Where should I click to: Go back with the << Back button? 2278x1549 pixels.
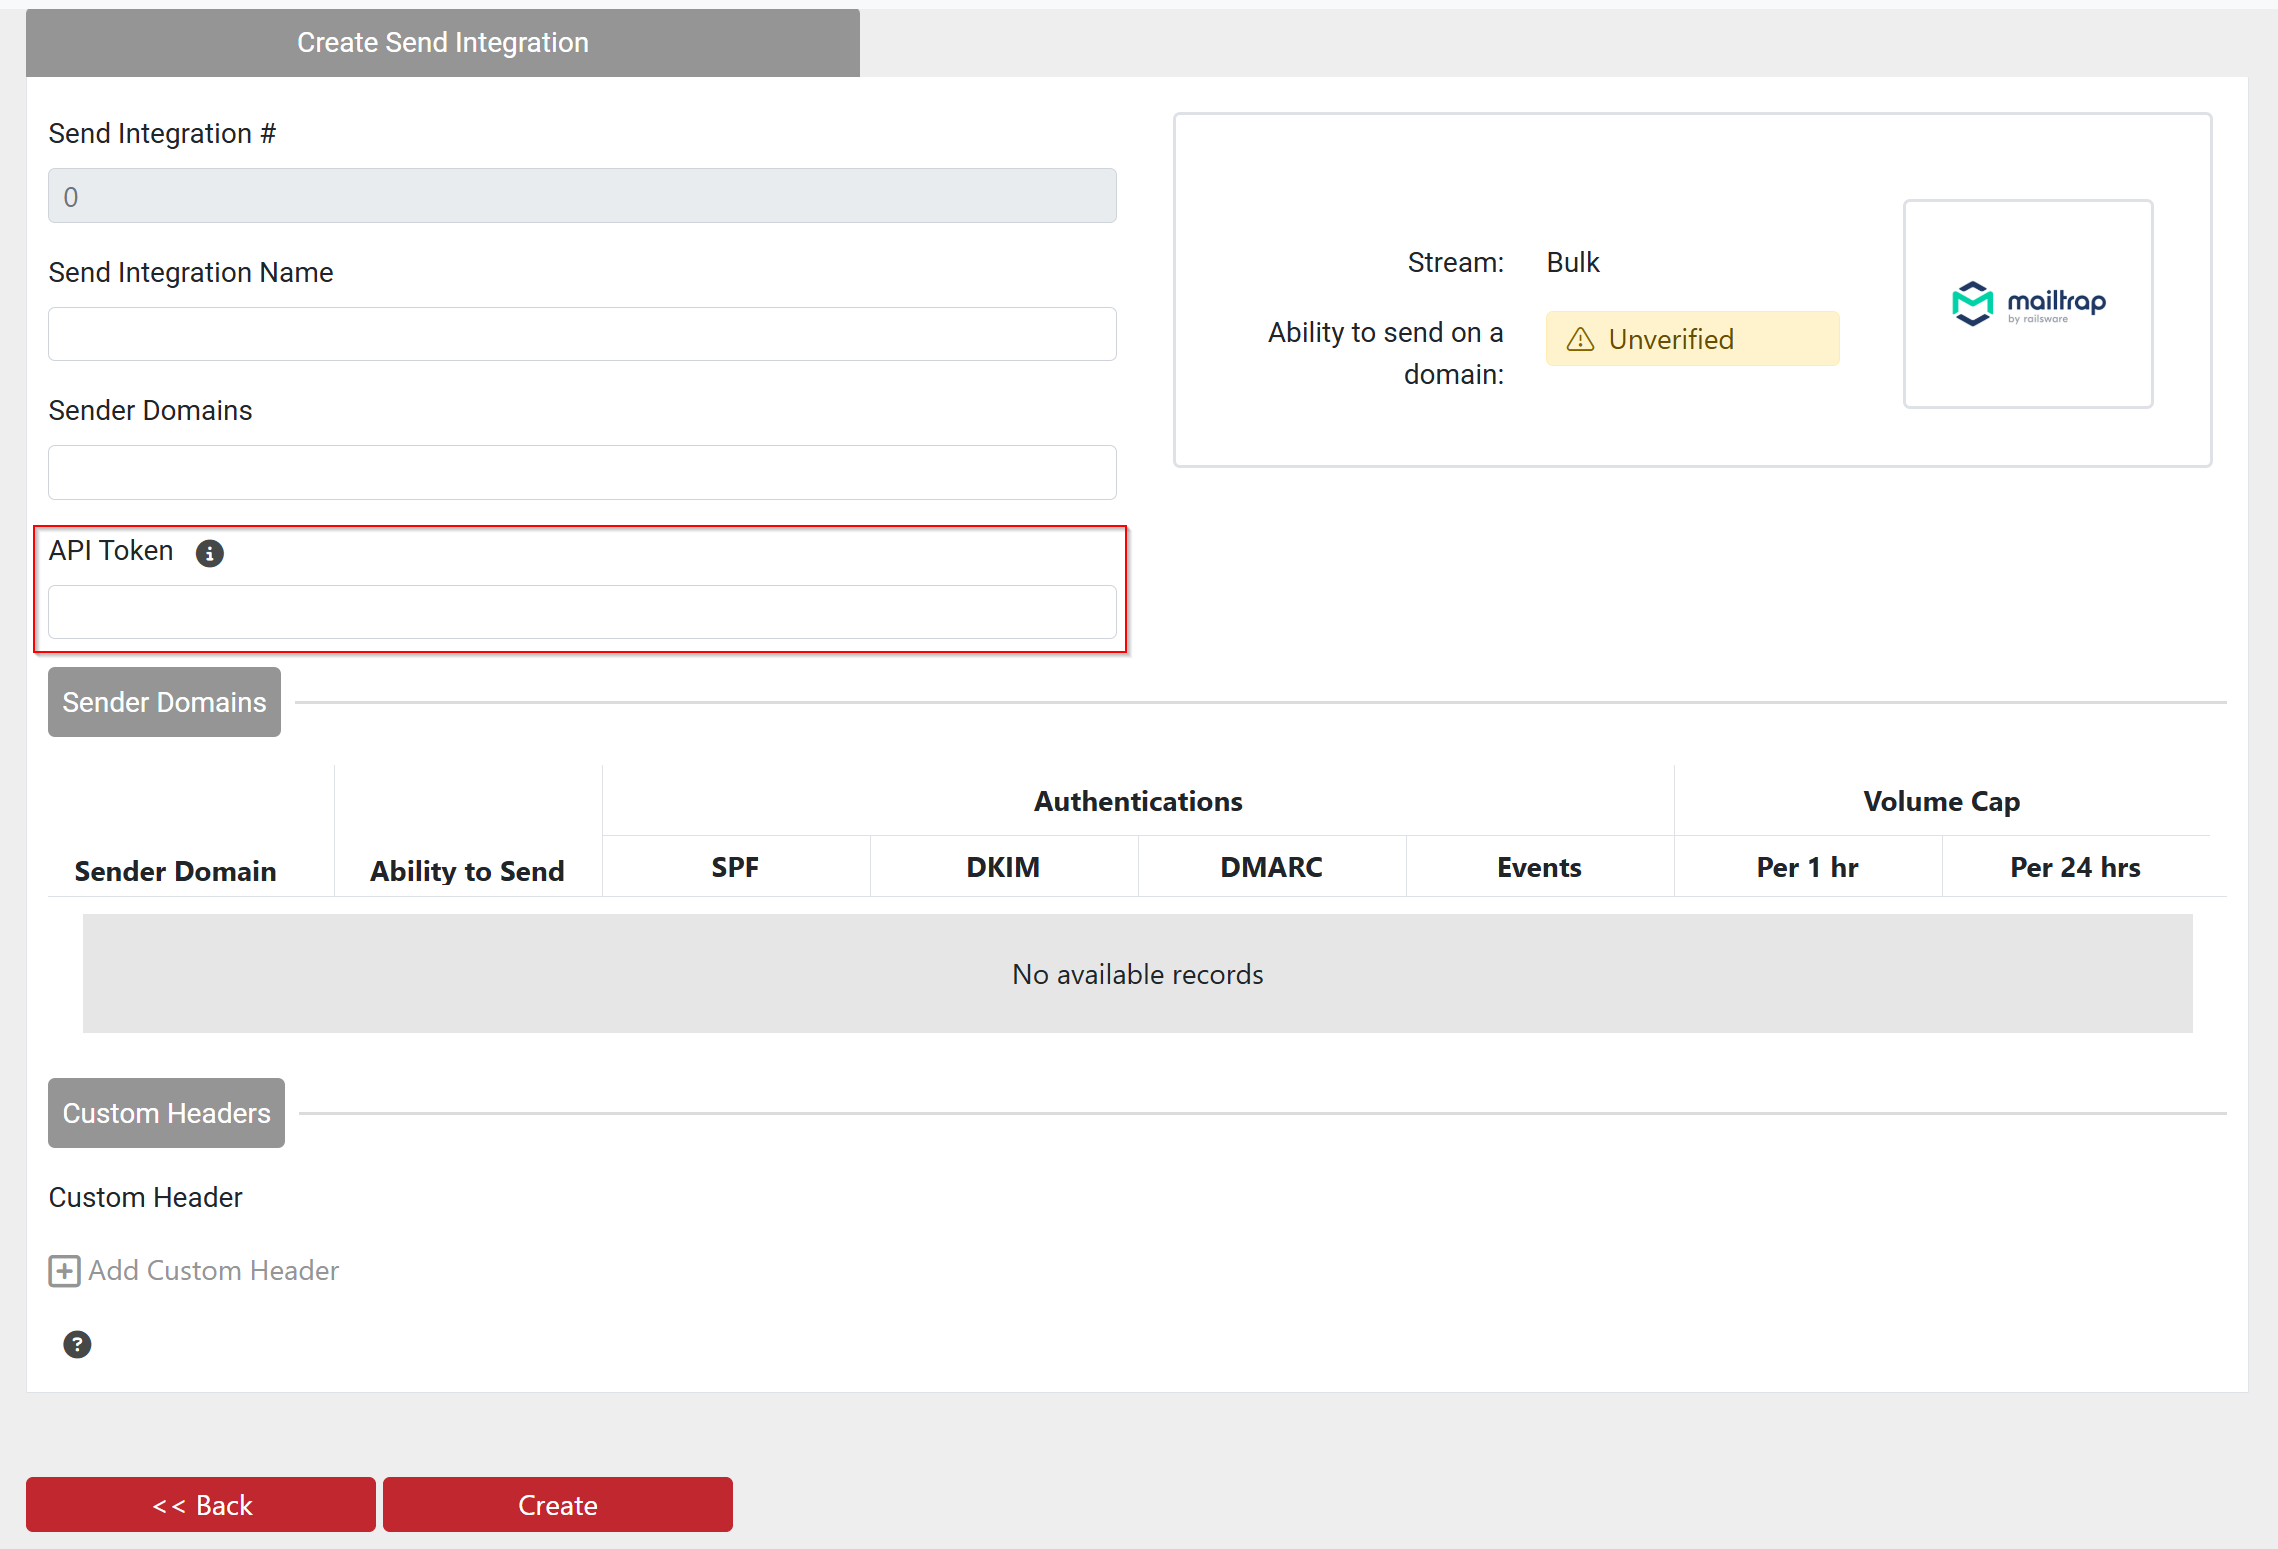201,1504
